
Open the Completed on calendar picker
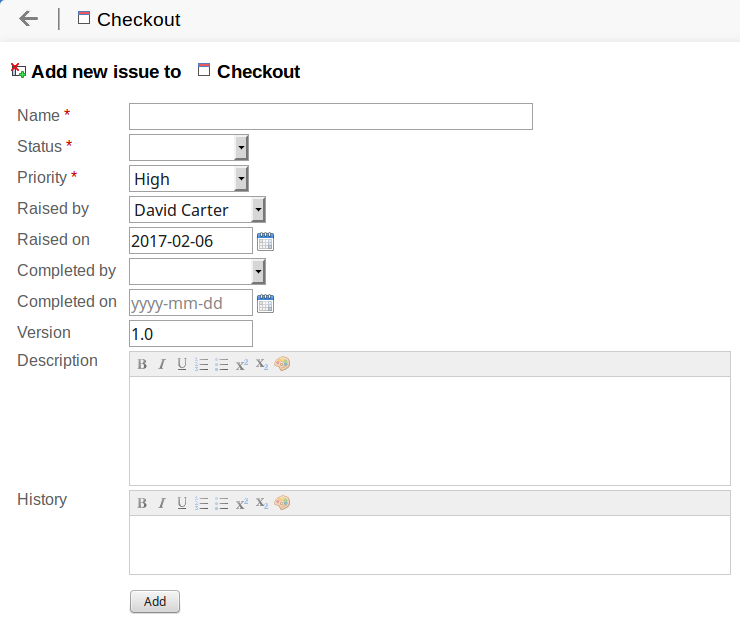[265, 303]
